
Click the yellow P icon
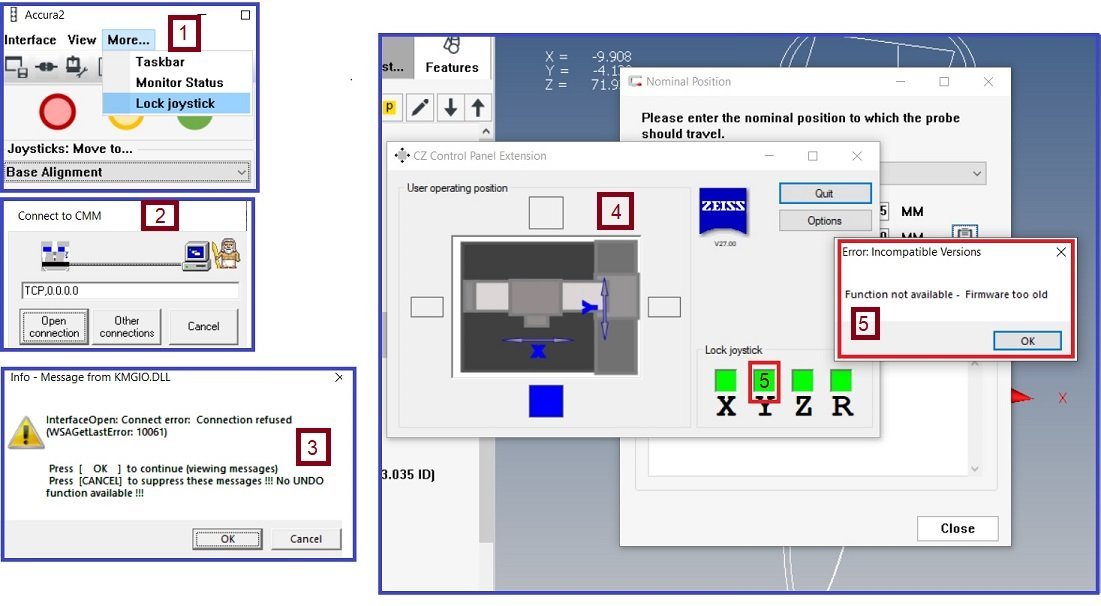(x=389, y=107)
